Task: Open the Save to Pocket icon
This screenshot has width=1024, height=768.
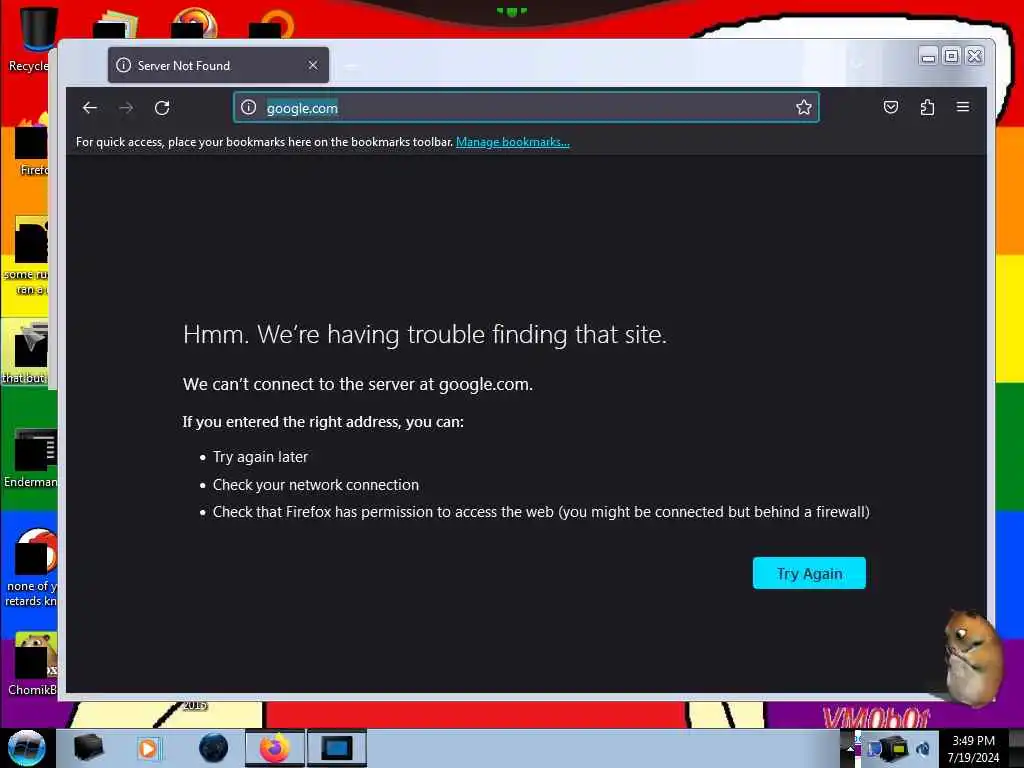Action: [890, 107]
